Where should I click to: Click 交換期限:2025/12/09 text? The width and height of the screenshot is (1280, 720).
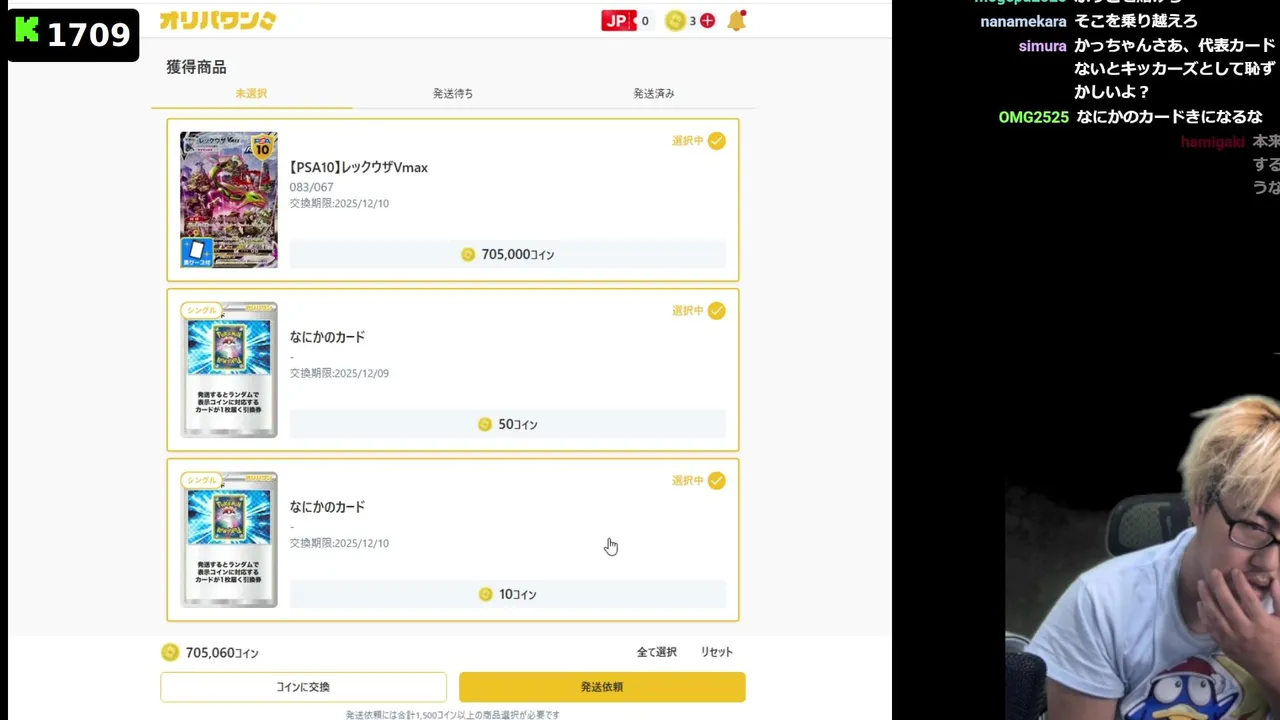point(340,373)
